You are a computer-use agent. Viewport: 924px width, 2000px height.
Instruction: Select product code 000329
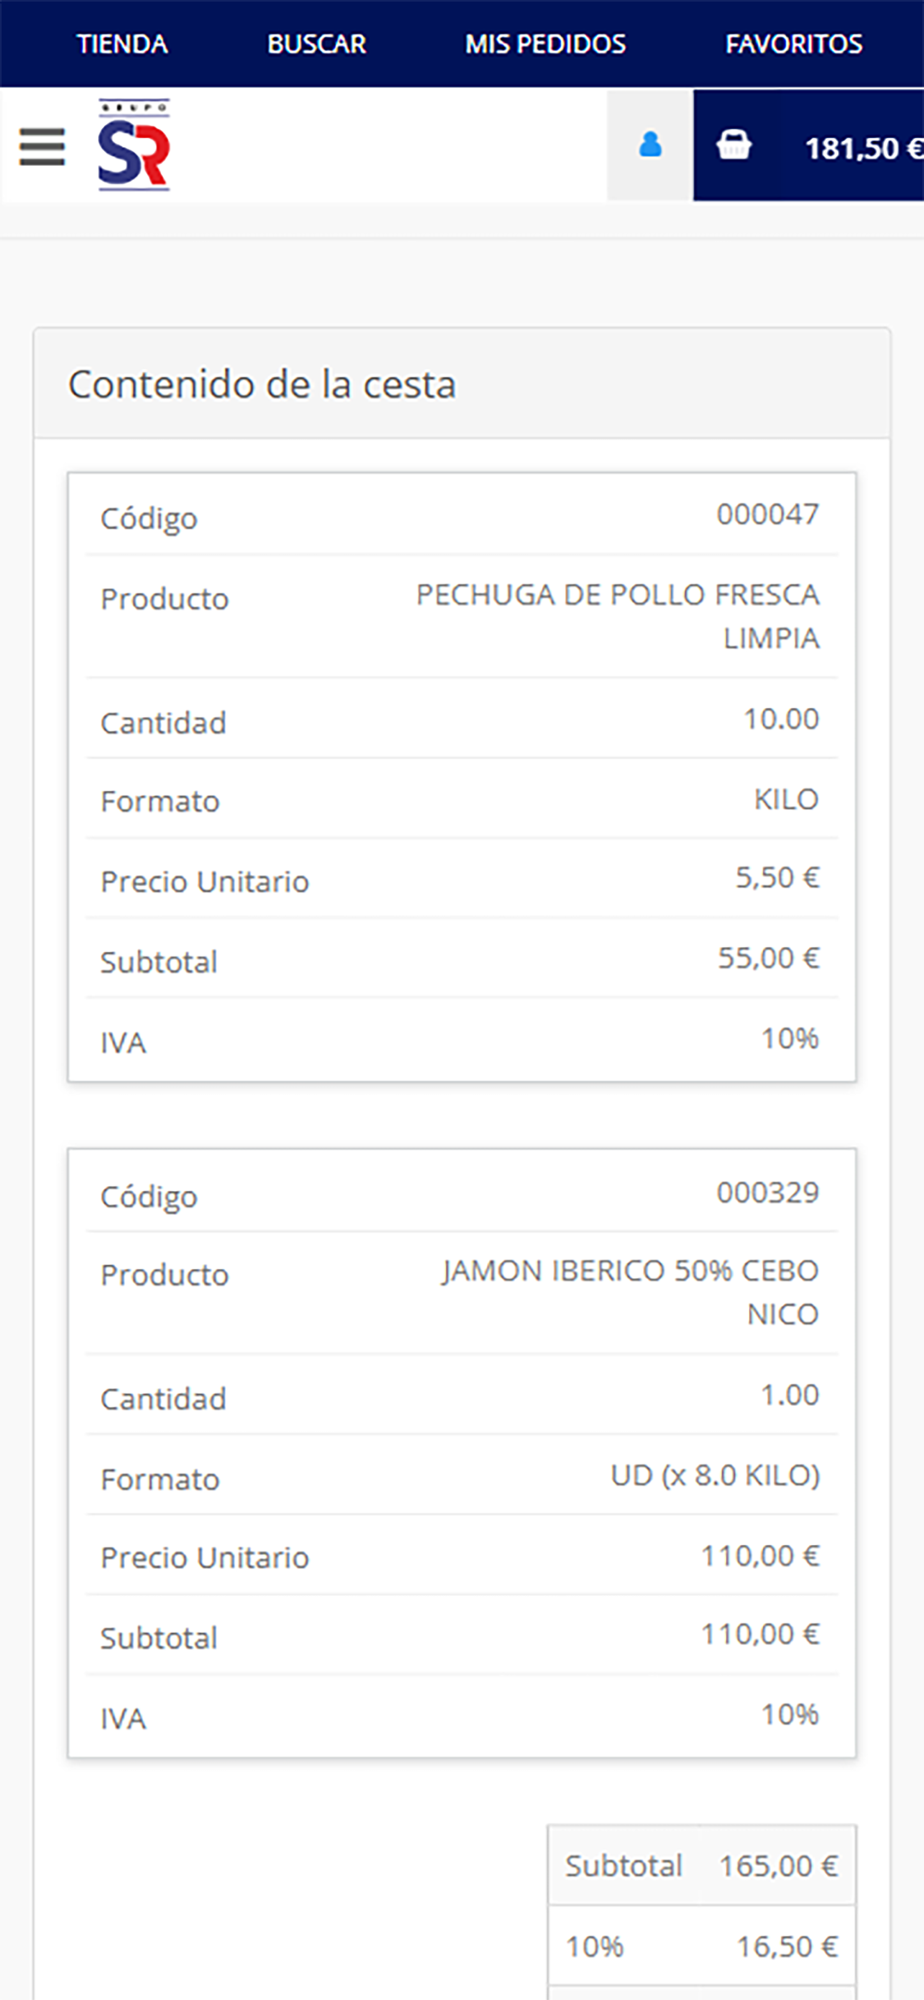767,1192
